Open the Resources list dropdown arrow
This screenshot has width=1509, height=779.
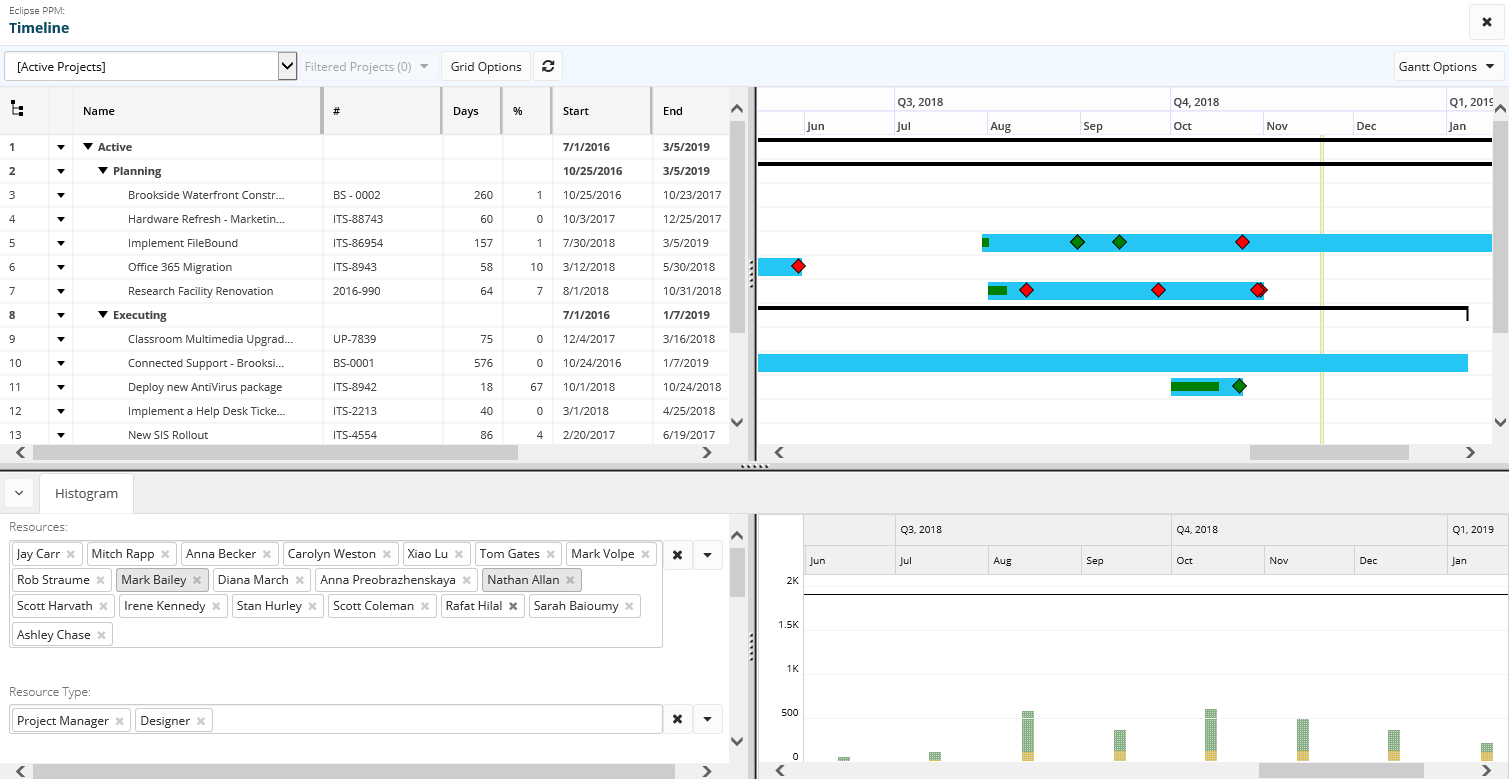point(707,554)
